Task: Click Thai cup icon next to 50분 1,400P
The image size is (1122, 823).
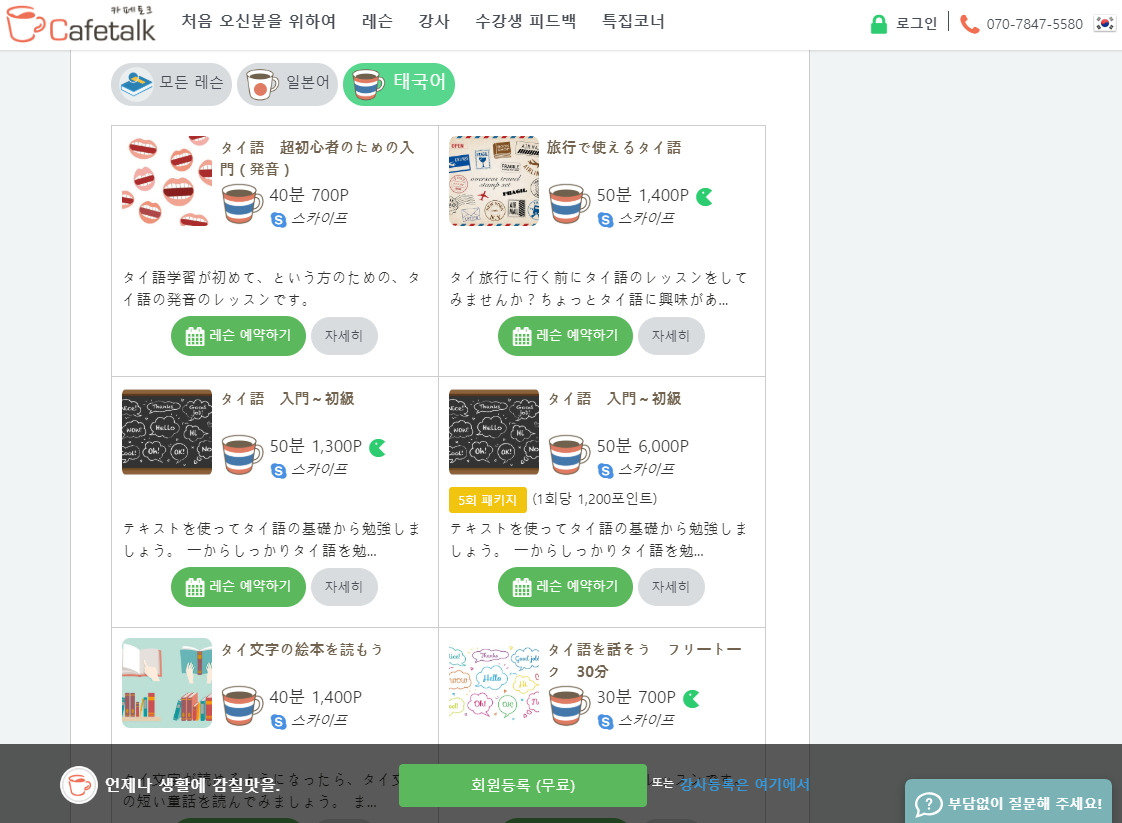Action: tap(569, 204)
